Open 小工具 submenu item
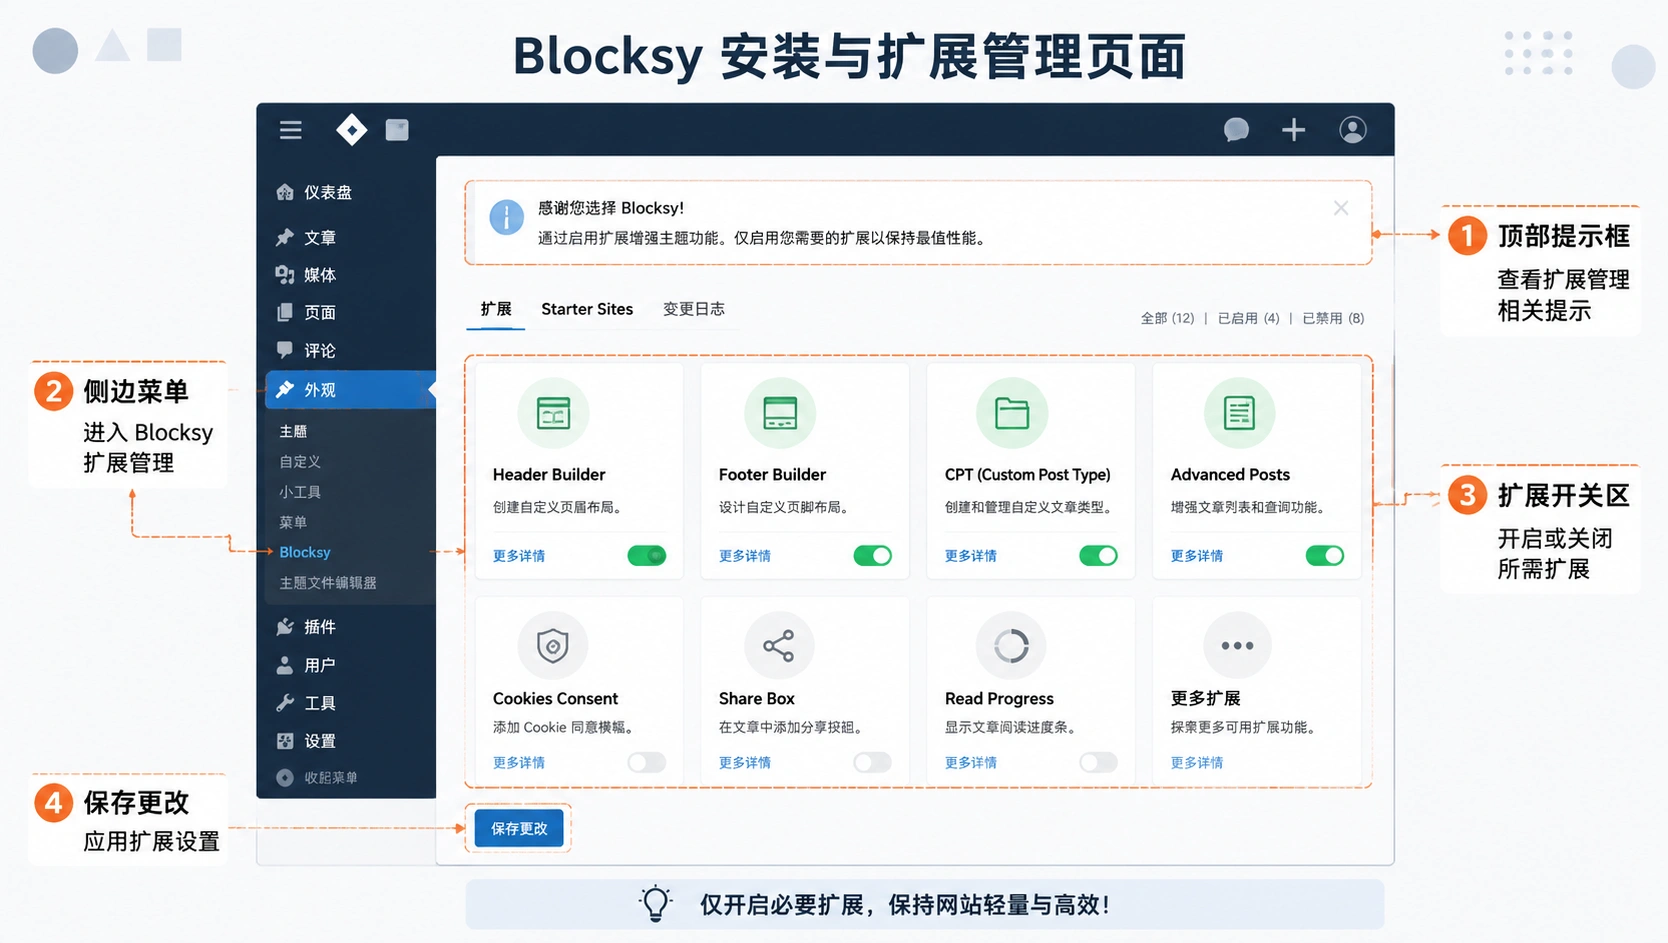This screenshot has width=1668, height=943. click(x=300, y=492)
